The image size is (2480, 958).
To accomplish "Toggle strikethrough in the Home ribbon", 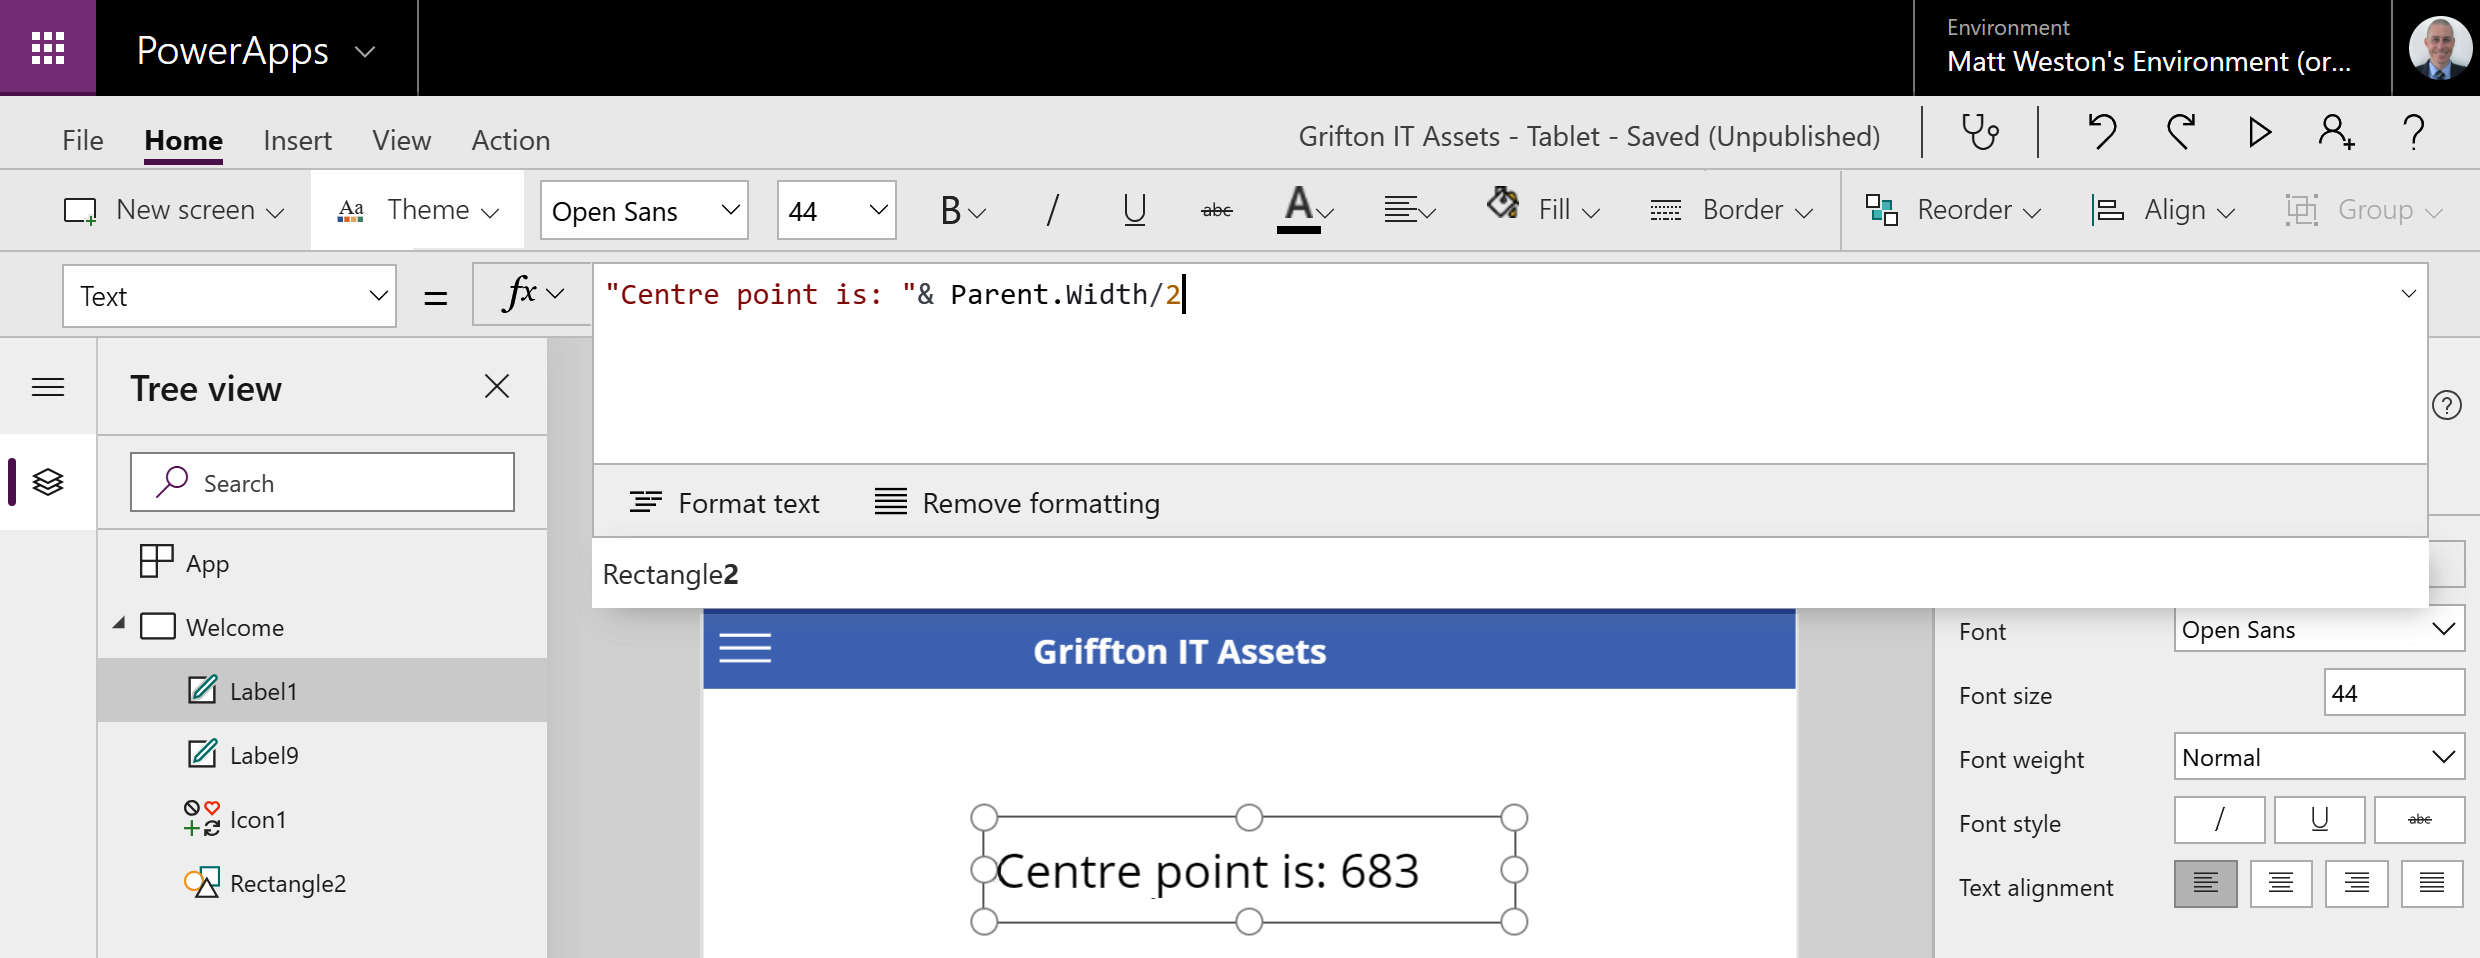I will [1216, 210].
